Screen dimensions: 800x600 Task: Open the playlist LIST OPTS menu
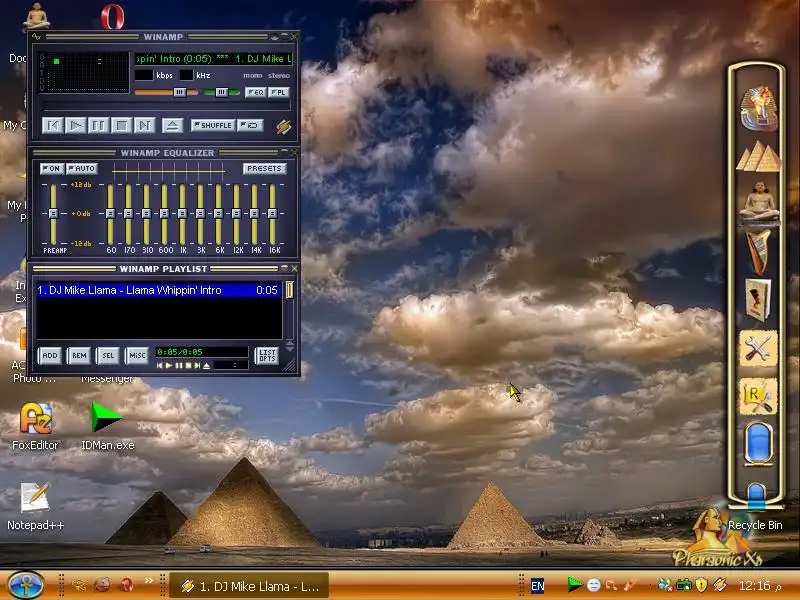click(267, 355)
